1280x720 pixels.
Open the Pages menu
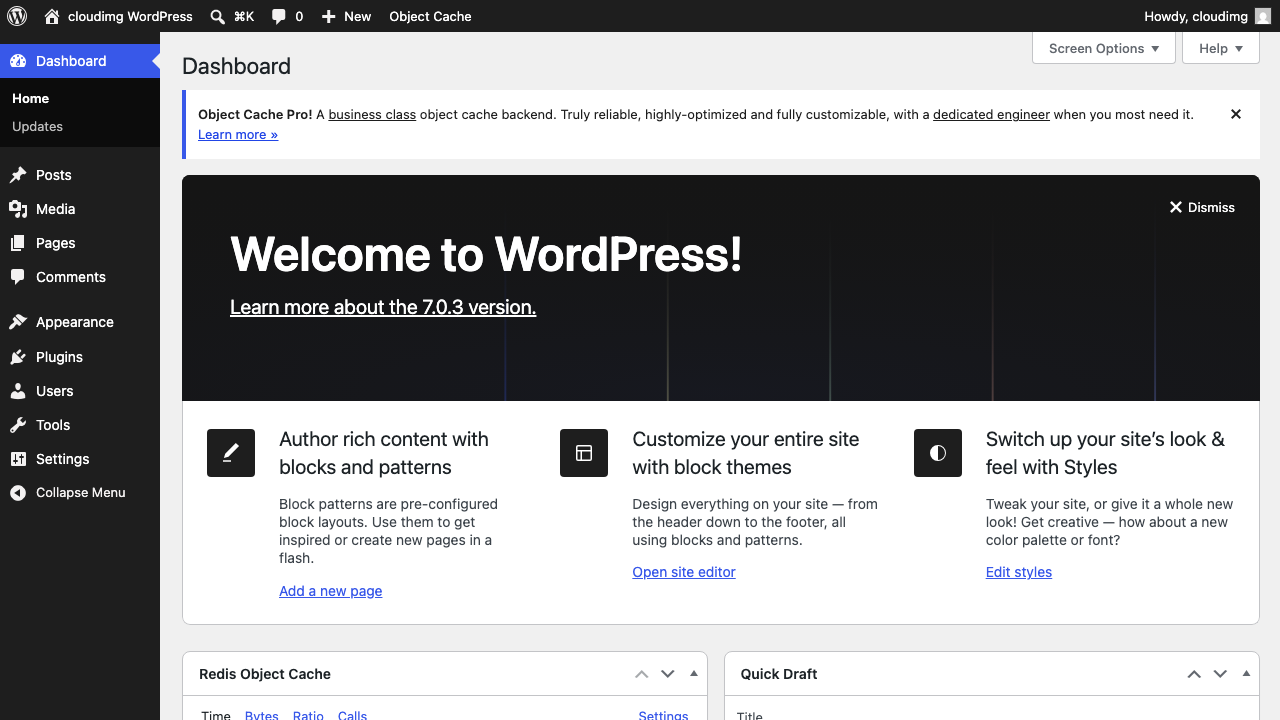(x=80, y=243)
